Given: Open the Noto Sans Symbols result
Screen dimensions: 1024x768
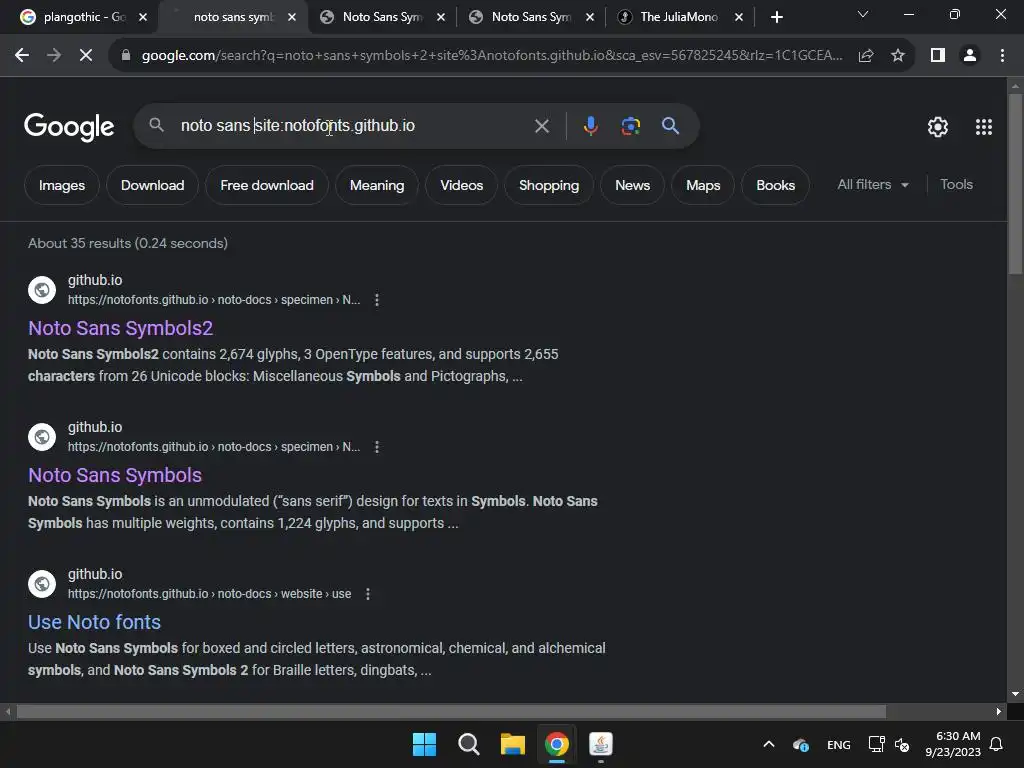Looking at the screenshot, I should coord(115,475).
